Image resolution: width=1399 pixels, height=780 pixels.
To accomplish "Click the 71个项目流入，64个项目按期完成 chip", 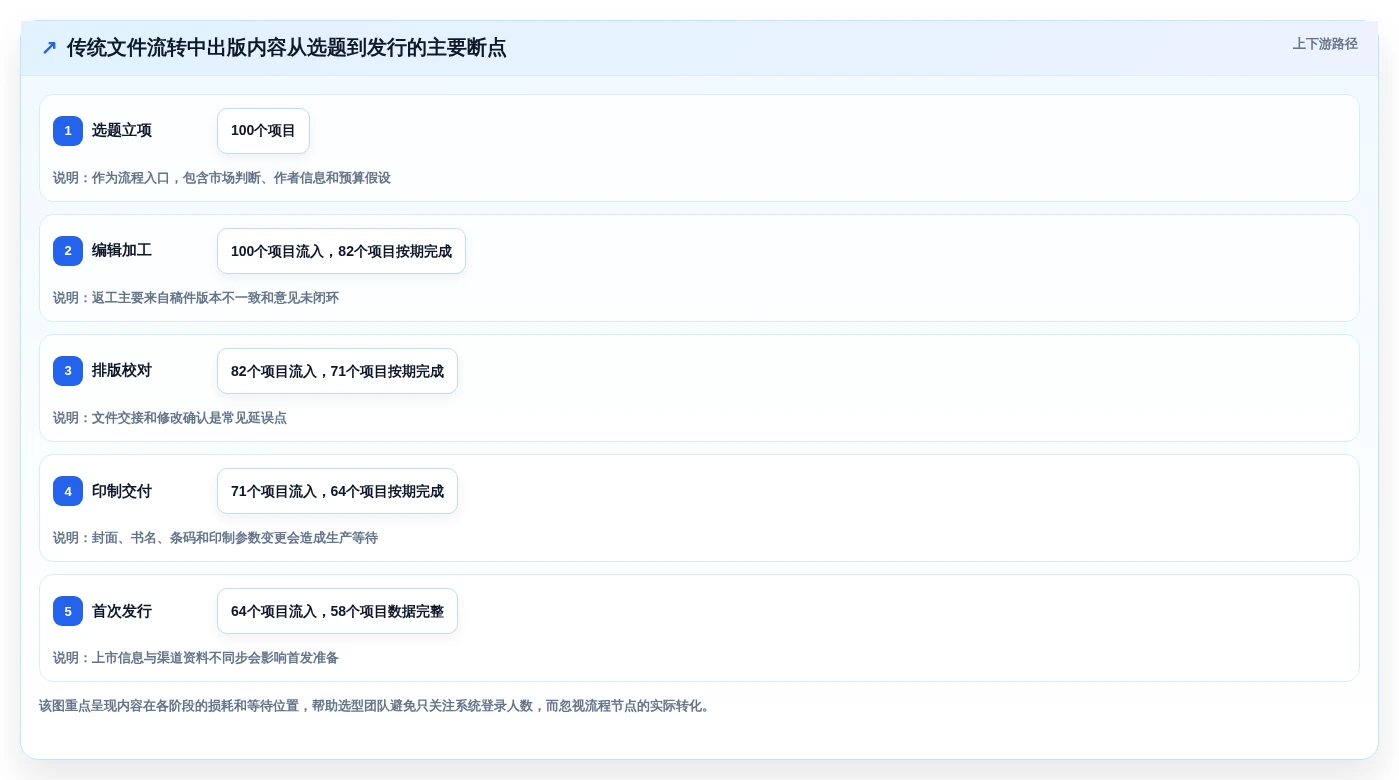I will pyautogui.click(x=337, y=491).
